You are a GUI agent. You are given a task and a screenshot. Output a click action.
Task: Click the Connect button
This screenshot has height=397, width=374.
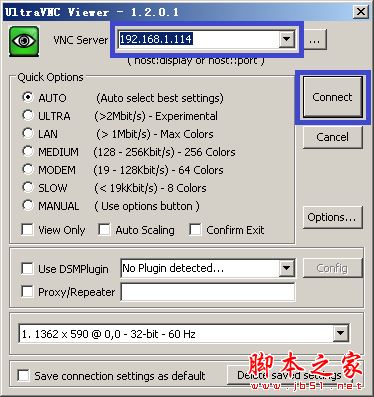[332, 97]
